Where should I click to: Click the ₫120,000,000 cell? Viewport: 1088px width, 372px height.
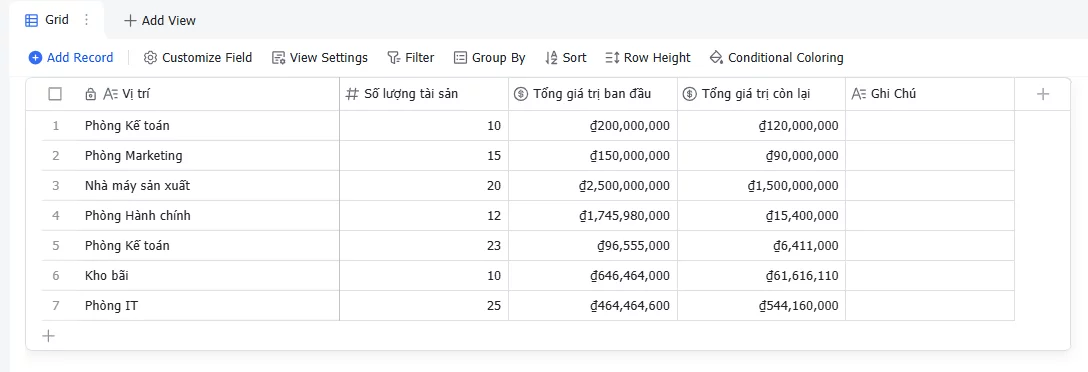point(761,126)
